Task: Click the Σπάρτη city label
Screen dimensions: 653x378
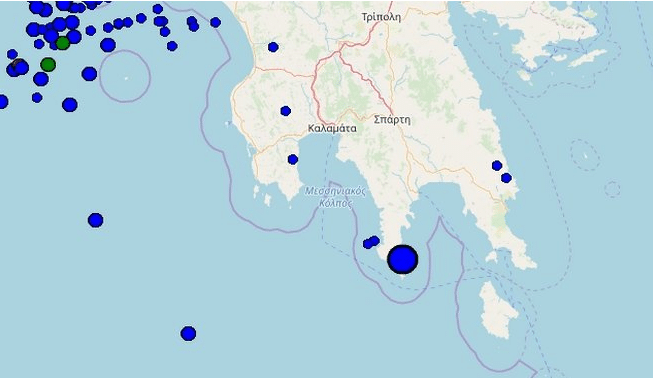Action: pyautogui.click(x=392, y=120)
